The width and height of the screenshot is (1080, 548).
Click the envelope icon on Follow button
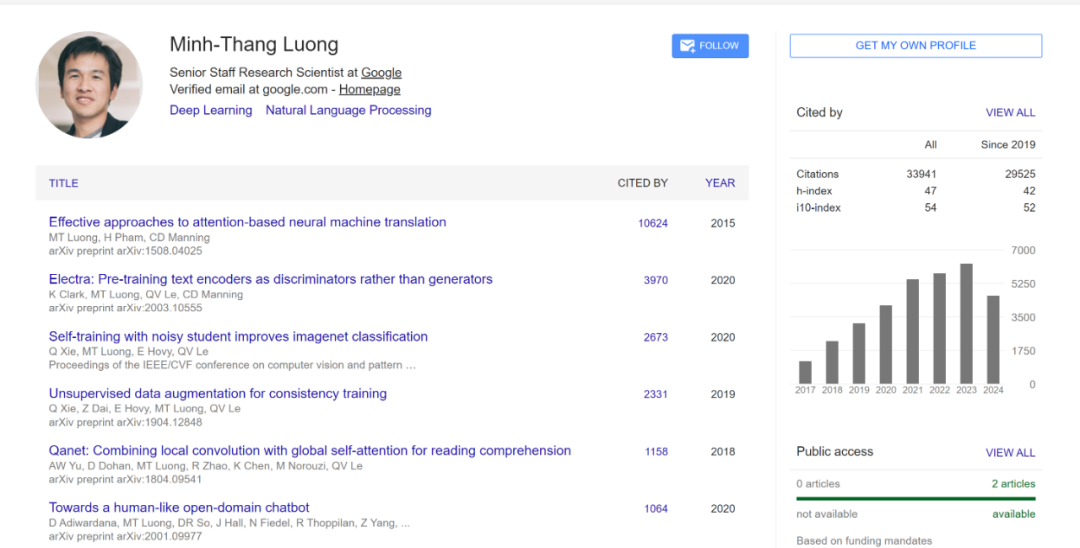(687, 46)
